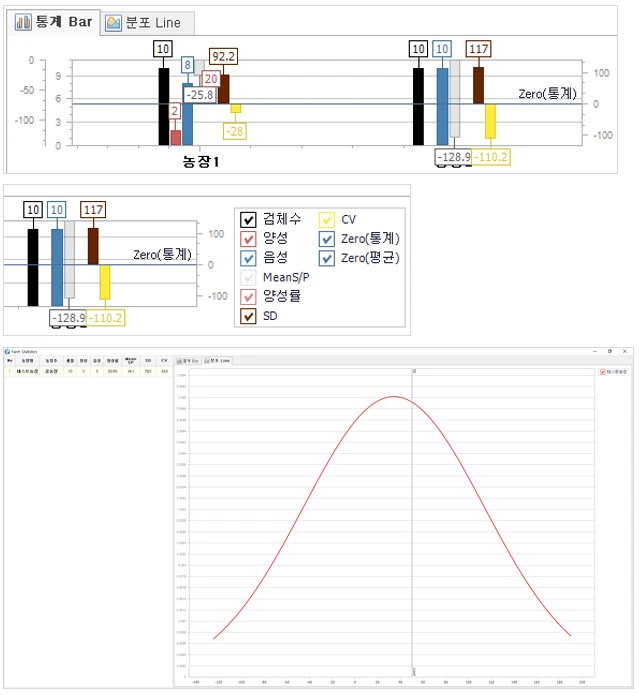639x696 pixels.
Task: Click the vertical marker line on the distribution chart
Action: click(412, 524)
